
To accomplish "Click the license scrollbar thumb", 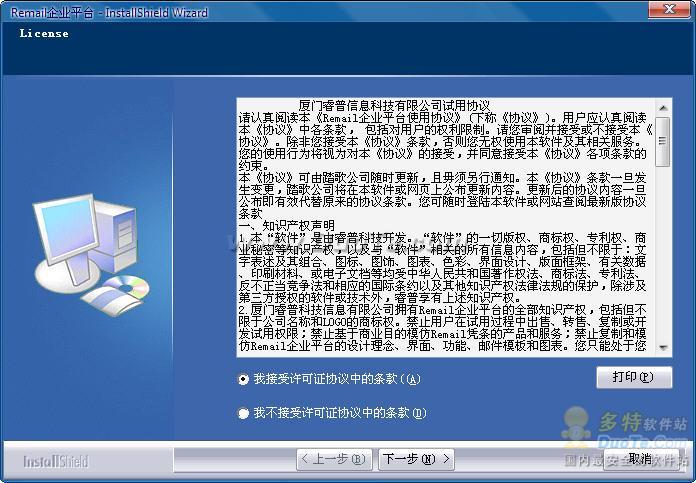I will pos(663,142).
